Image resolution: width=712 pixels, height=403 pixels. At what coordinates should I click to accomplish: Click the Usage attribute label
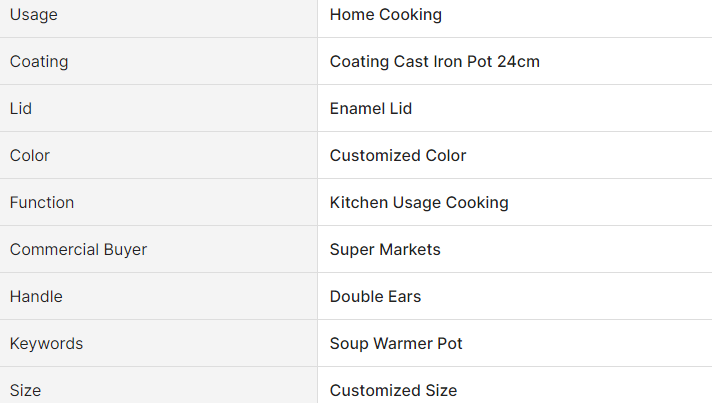click(33, 14)
